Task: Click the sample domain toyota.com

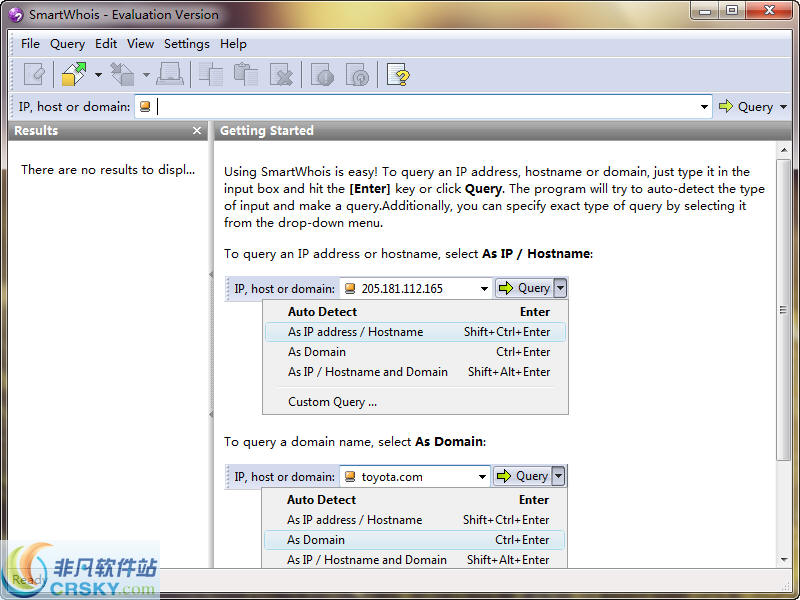Action: pos(392,477)
